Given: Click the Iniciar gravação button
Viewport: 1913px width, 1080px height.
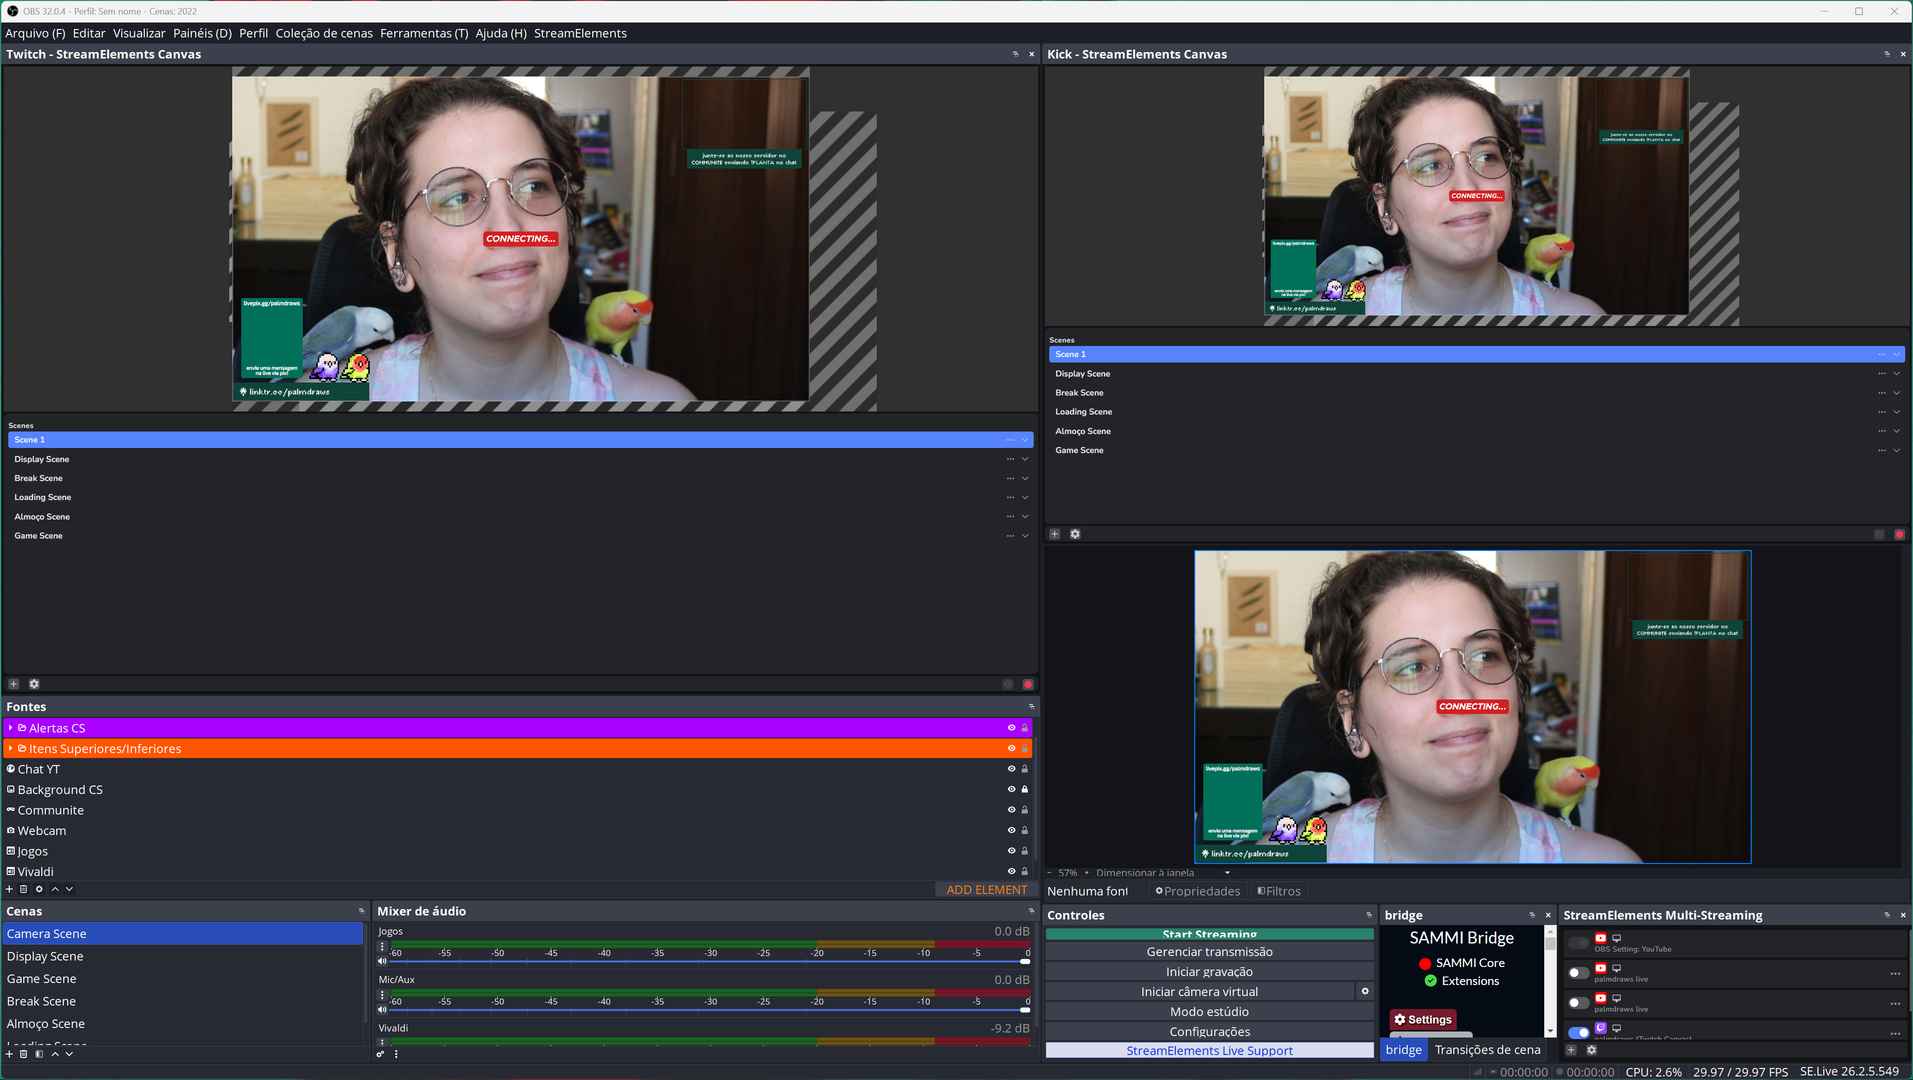Looking at the screenshot, I should [x=1208, y=972].
